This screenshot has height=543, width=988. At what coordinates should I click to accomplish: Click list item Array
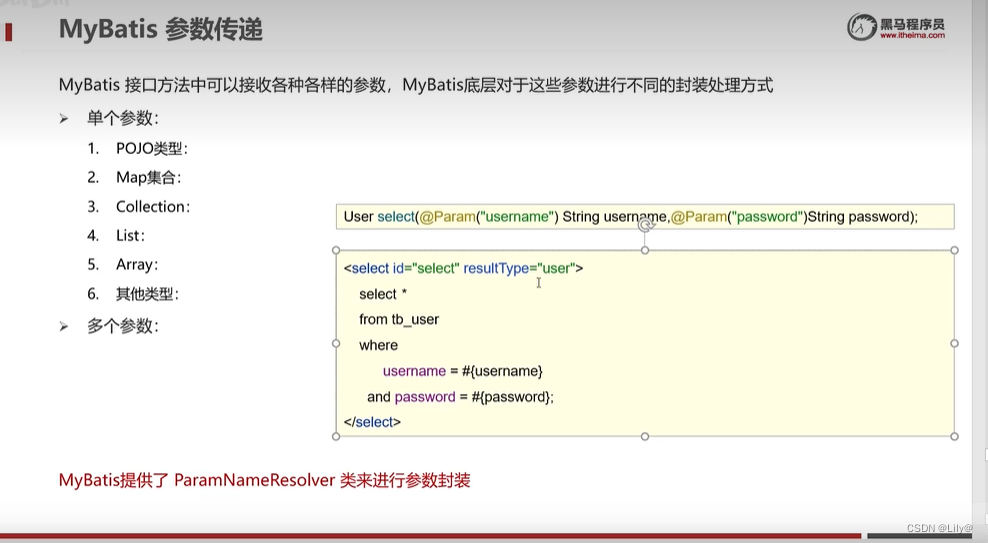[137, 265]
